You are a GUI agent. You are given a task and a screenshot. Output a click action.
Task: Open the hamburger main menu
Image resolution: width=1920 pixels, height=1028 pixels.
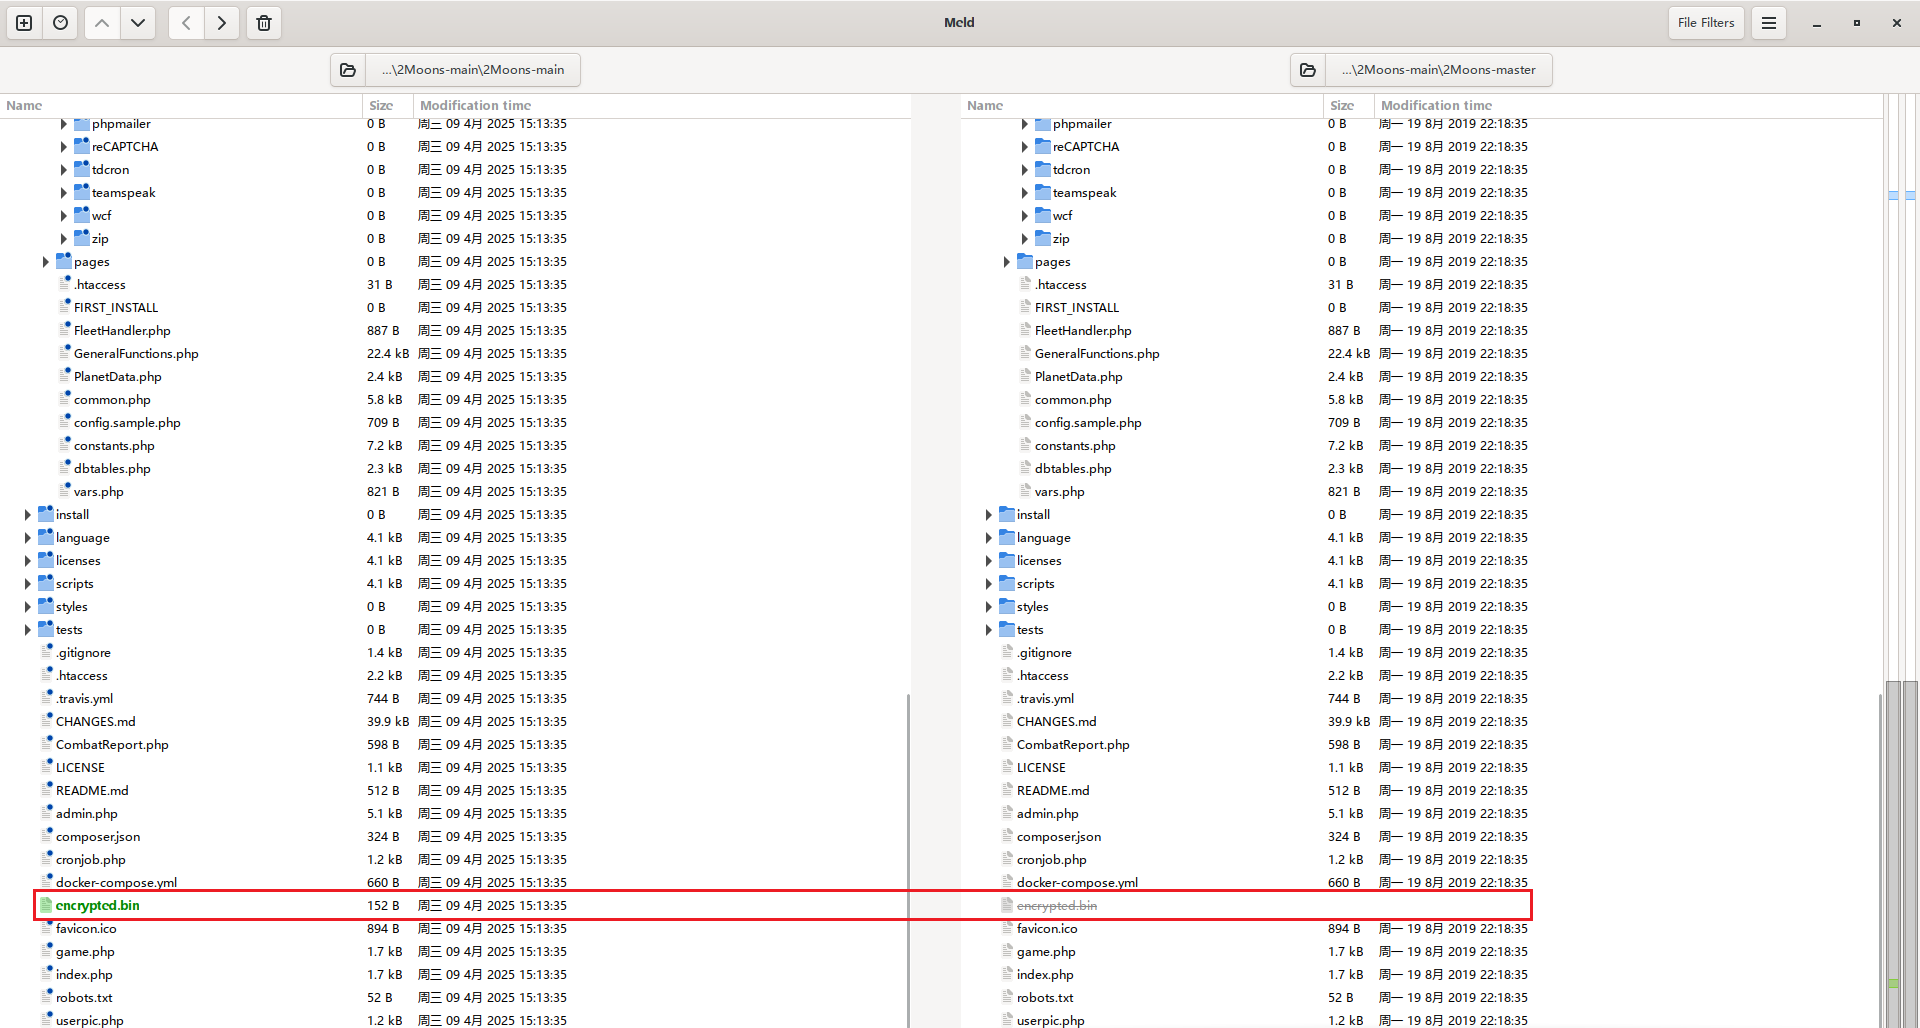click(x=1768, y=23)
